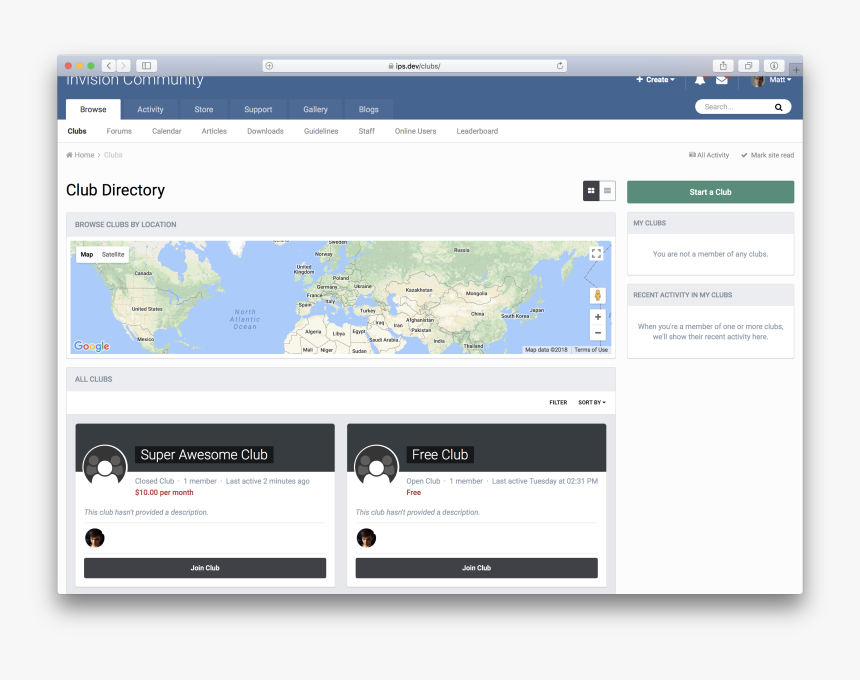Screen dimensions: 860x680
Task: Open the Downloads submenu item
Action: point(265,131)
